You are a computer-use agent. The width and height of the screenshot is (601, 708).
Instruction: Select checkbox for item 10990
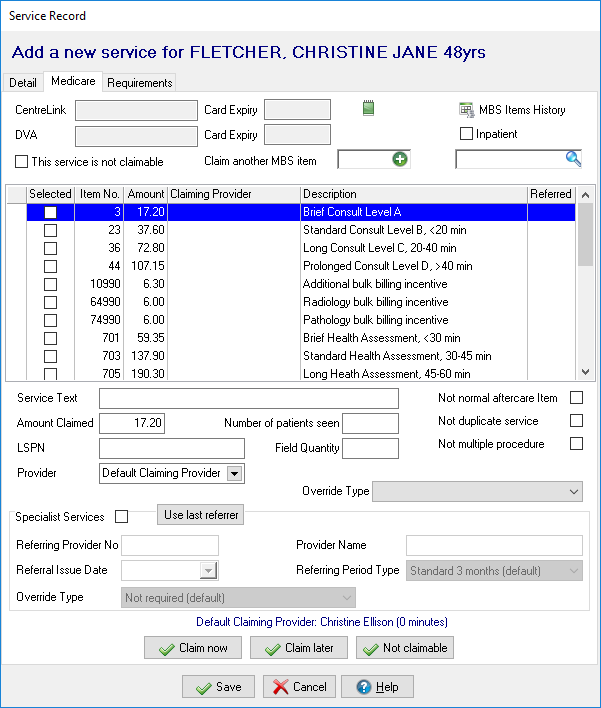coord(50,284)
